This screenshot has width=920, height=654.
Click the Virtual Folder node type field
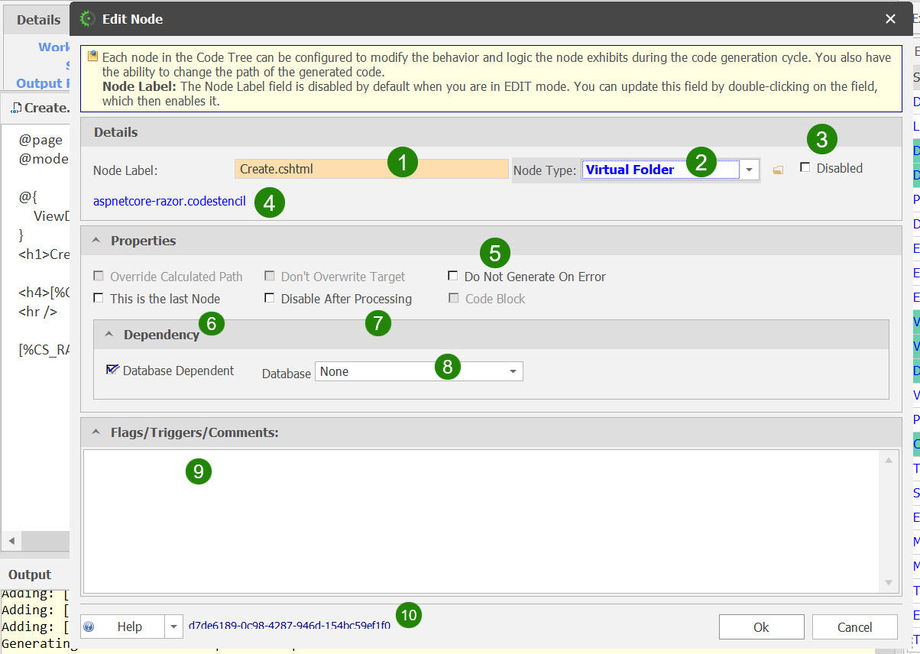point(660,170)
